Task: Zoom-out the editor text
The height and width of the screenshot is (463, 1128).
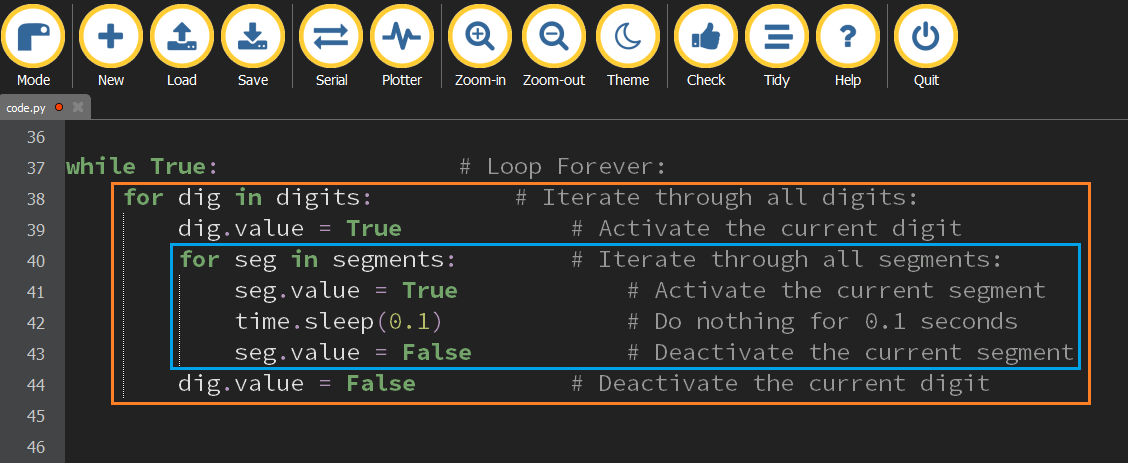Action: coord(553,37)
